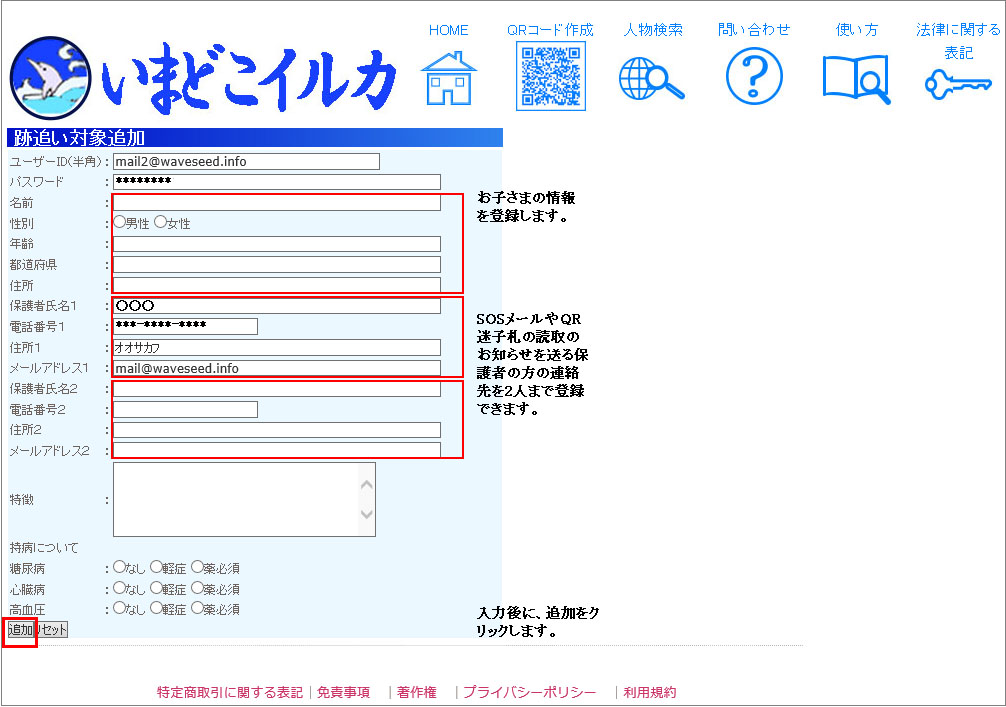This screenshot has height=707, width=1006.
Task: Focus the 電話番号2 input field
Action: [x=185, y=409]
